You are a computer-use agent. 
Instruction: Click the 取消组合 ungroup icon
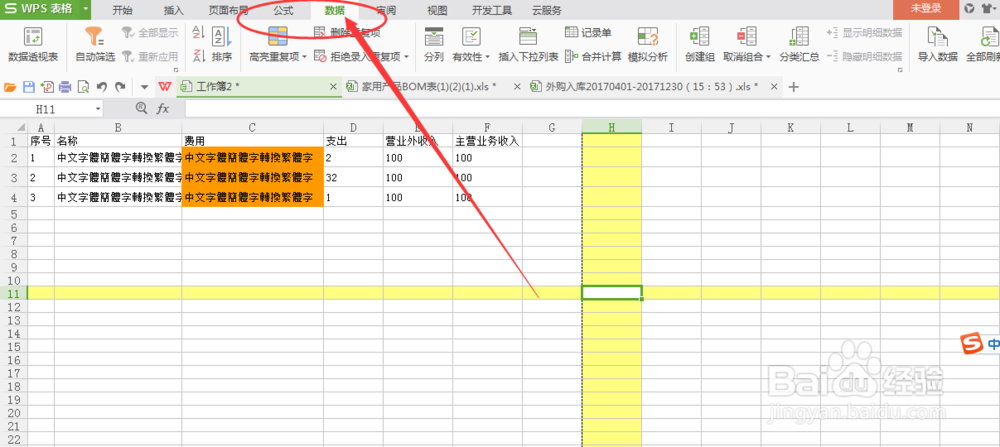tap(746, 37)
